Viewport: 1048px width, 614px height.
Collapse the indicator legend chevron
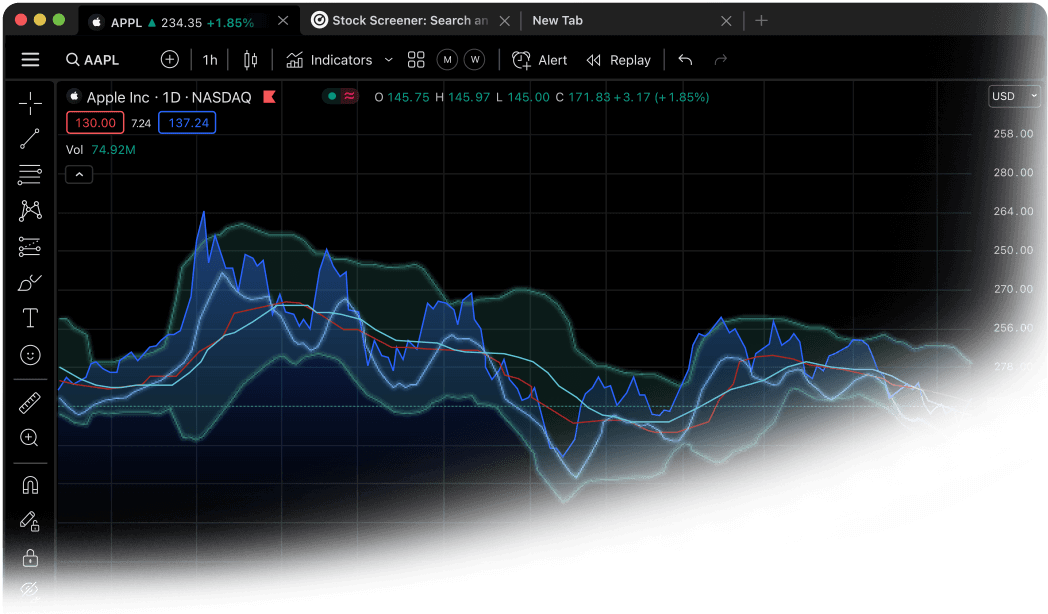click(79, 174)
